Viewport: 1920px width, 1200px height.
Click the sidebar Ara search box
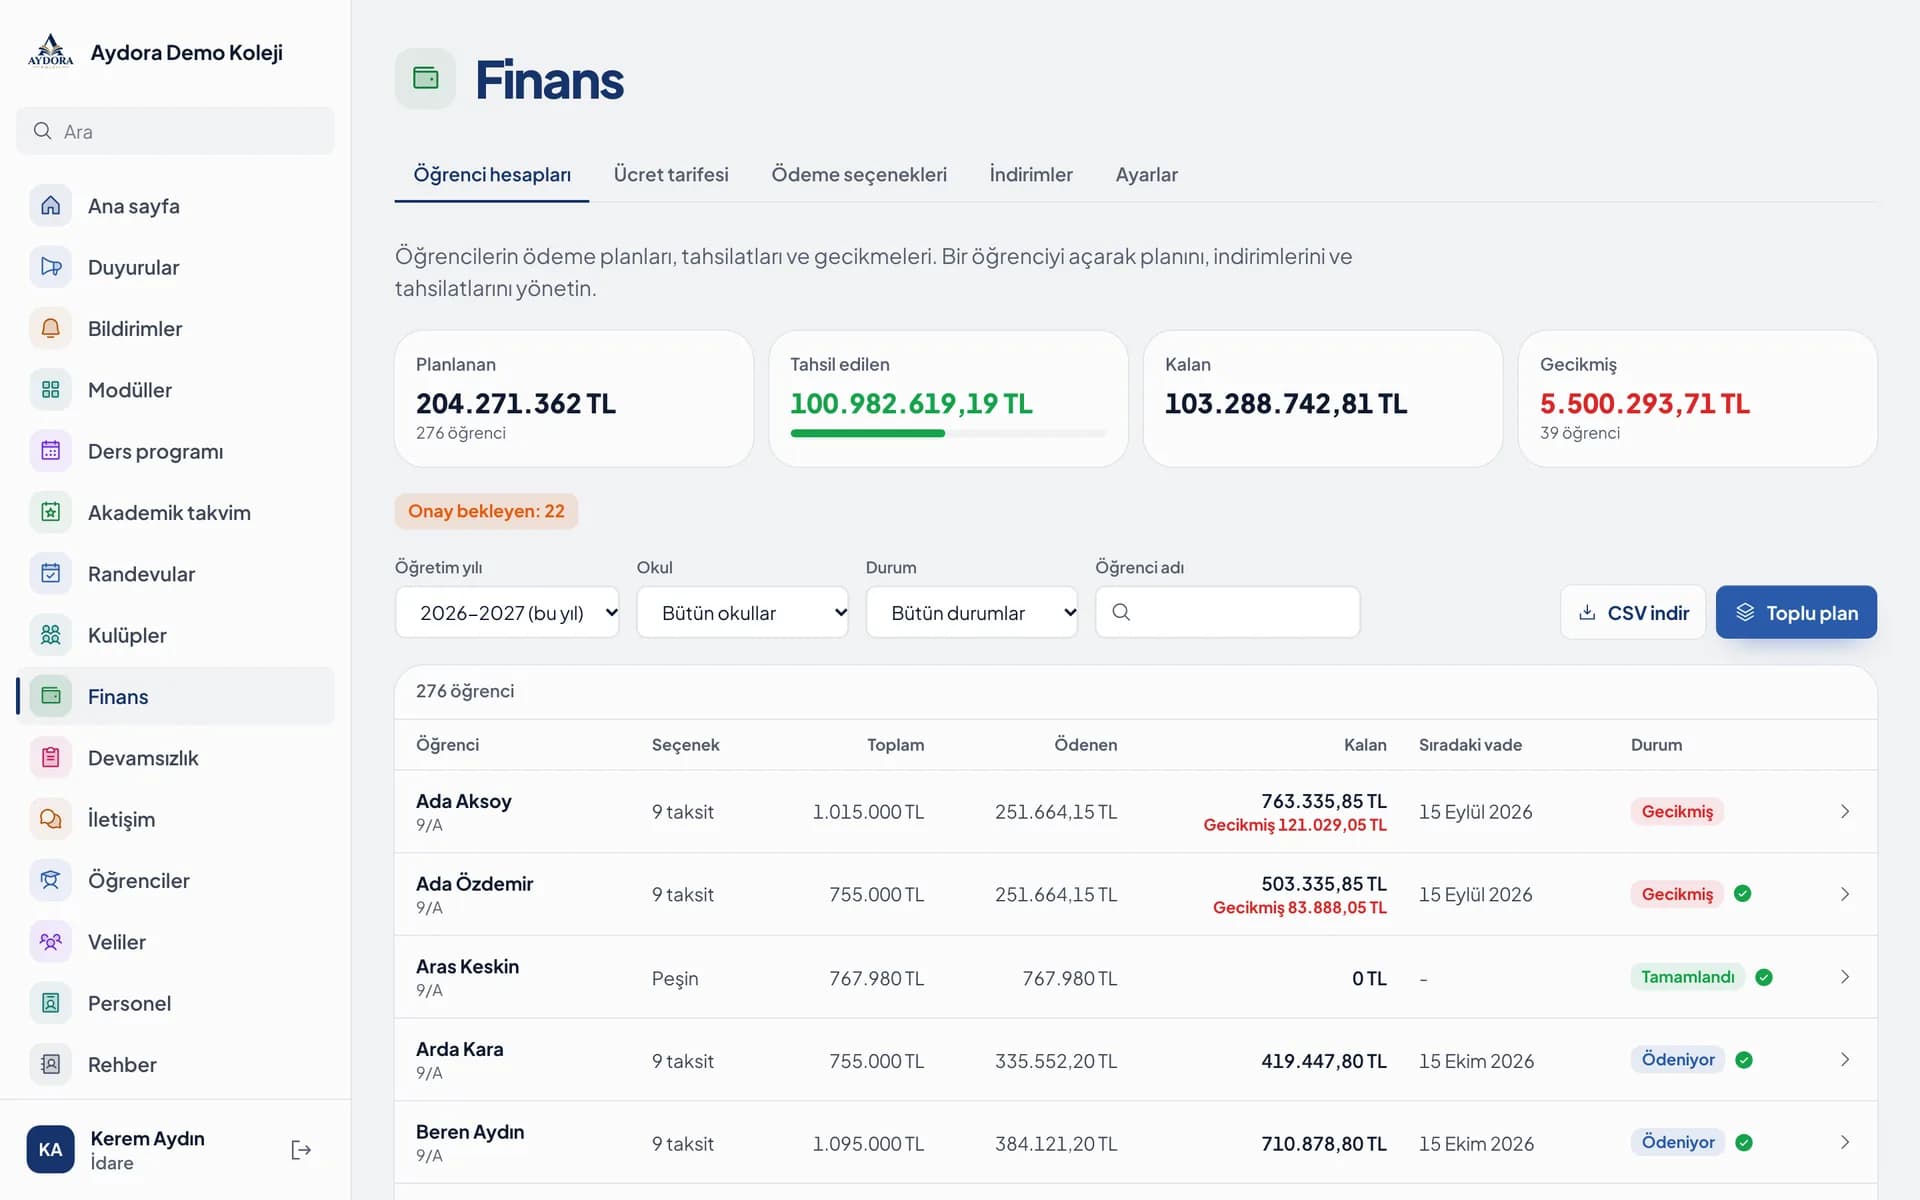click(175, 131)
